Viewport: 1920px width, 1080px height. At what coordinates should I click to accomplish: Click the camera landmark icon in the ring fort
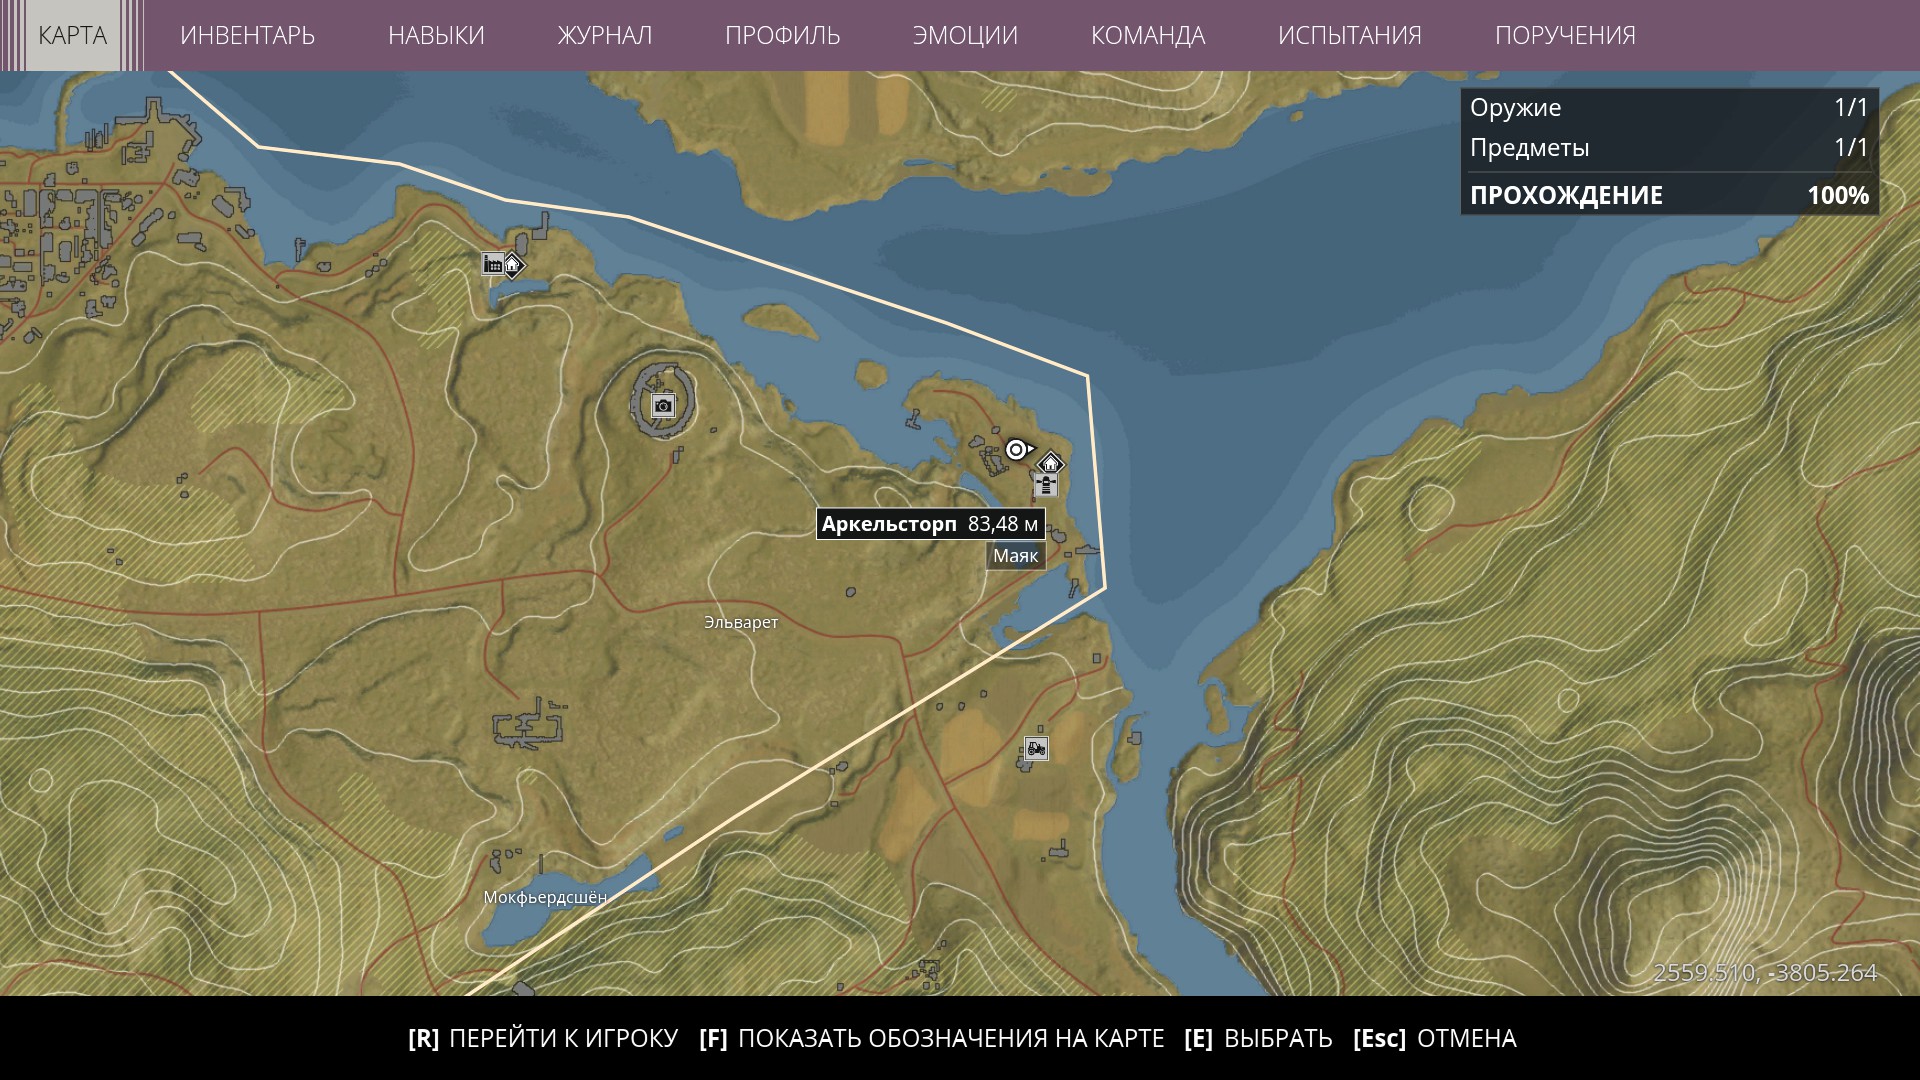tap(662, 405)
